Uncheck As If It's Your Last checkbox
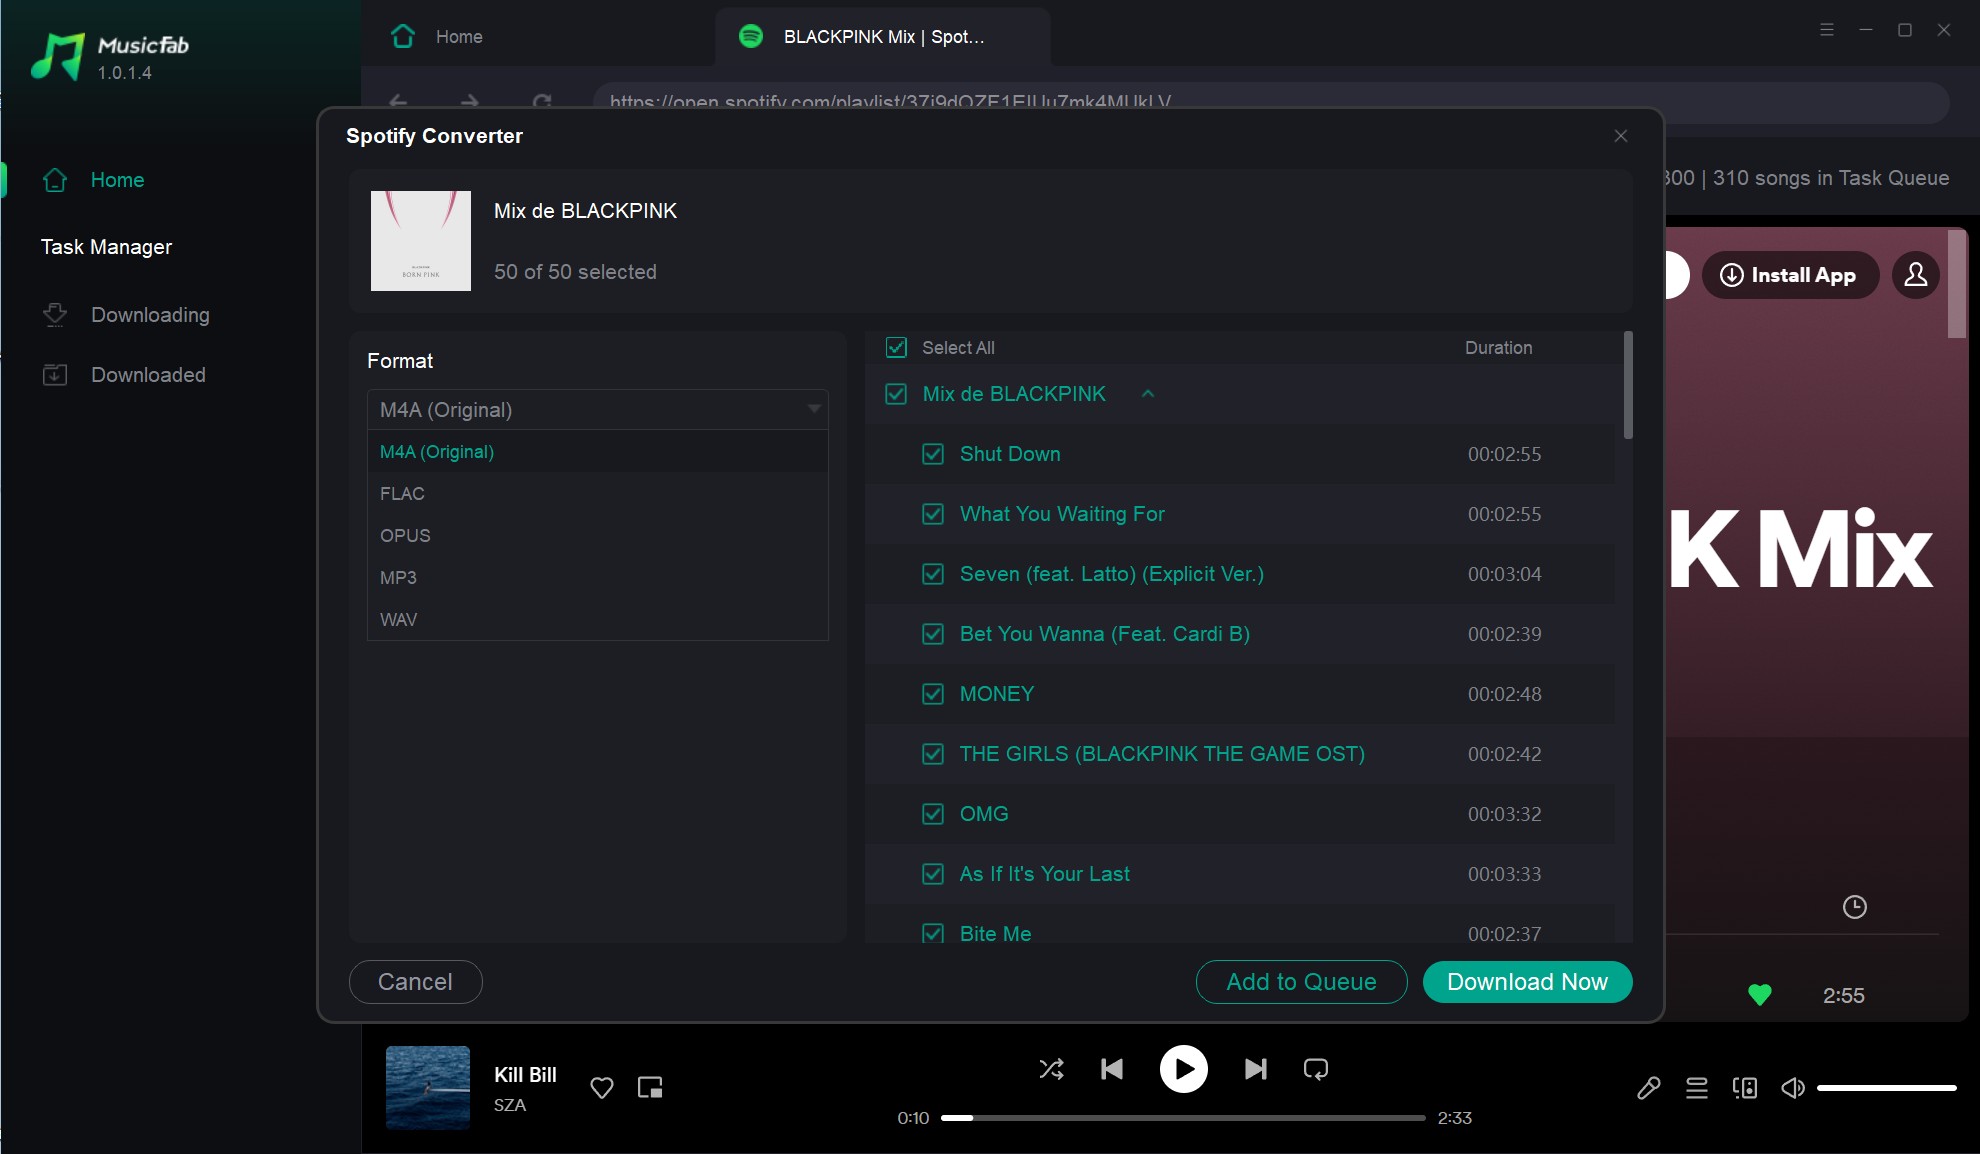Screen dimensions: 1980x1154 click(x=933, y=874)
